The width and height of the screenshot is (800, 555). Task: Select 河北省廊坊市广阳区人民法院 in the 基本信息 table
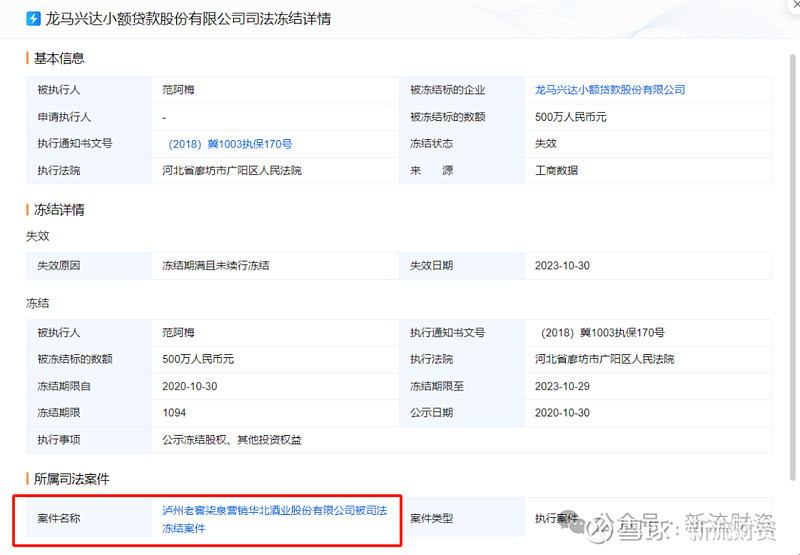[232, 170]
